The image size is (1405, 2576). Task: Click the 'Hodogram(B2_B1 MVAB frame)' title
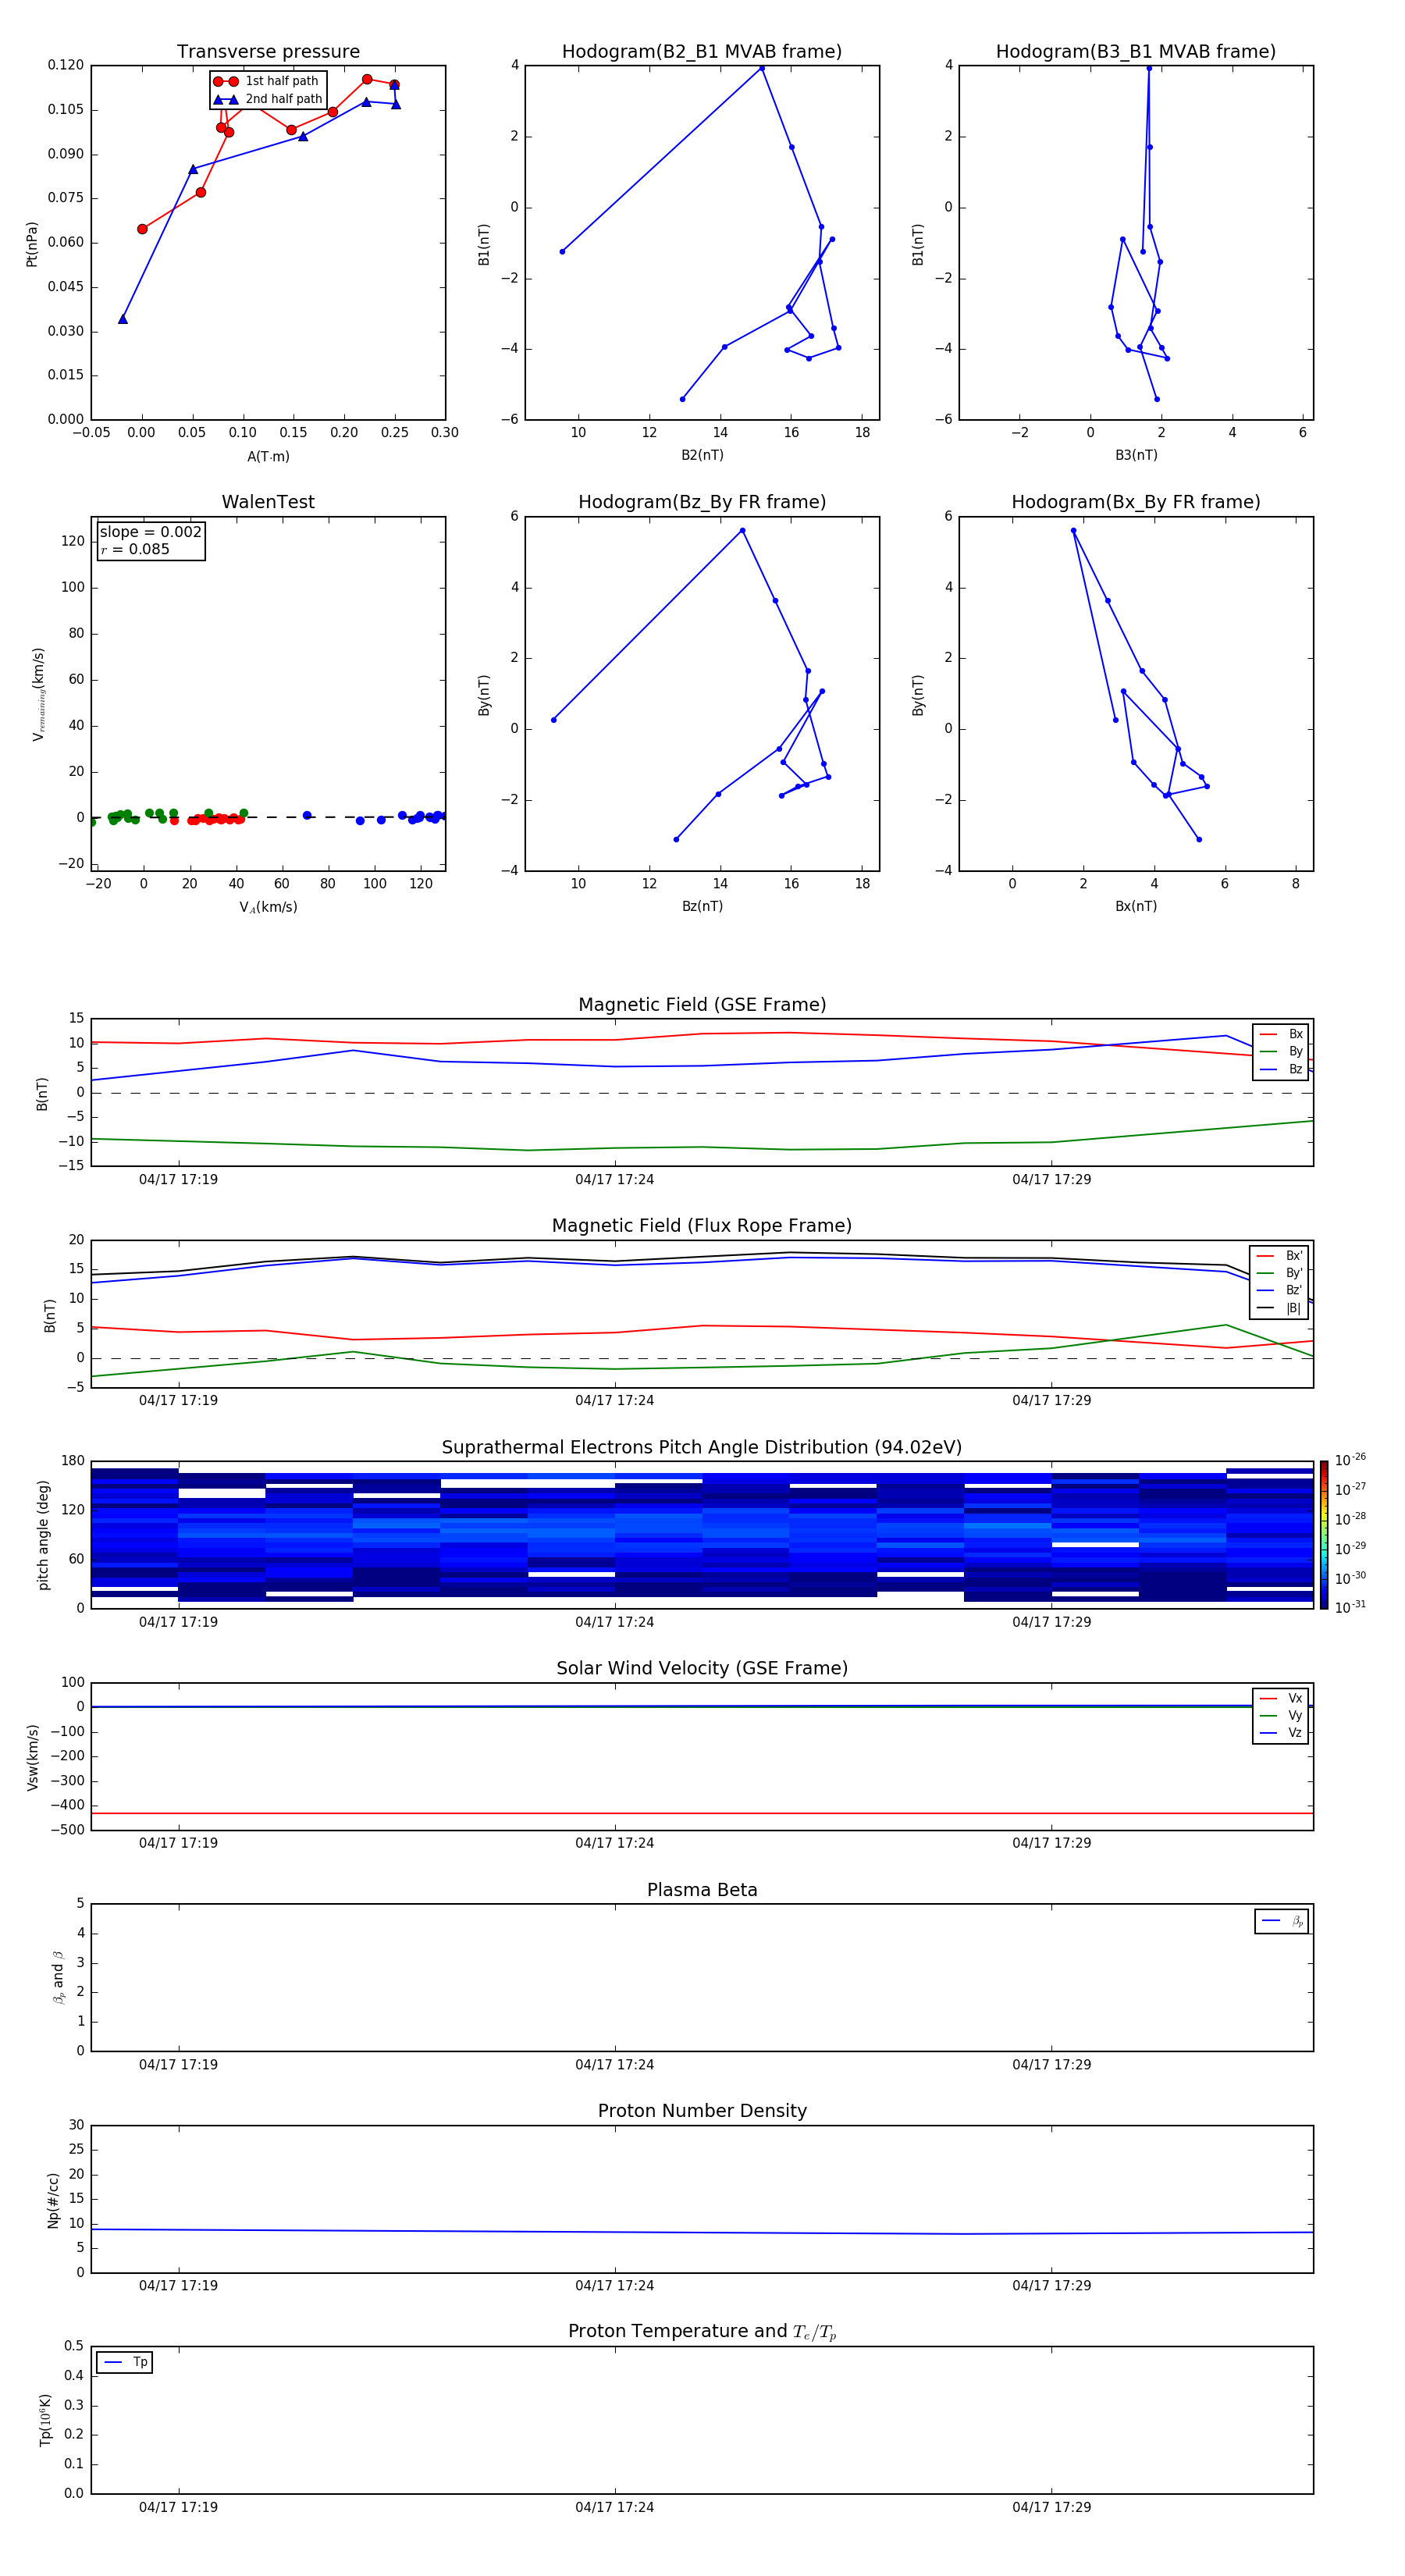click(x=702, y=52)
